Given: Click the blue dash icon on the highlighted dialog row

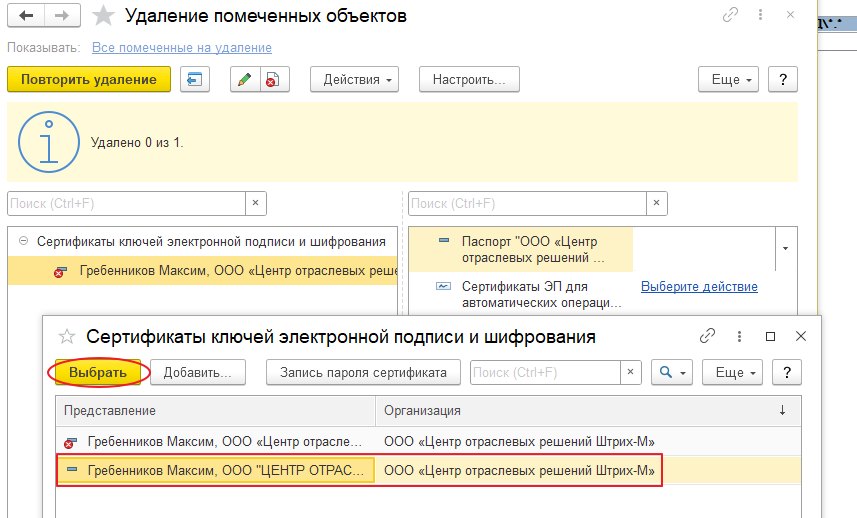Looking at the screenshot, I should [x=72, y=469].
